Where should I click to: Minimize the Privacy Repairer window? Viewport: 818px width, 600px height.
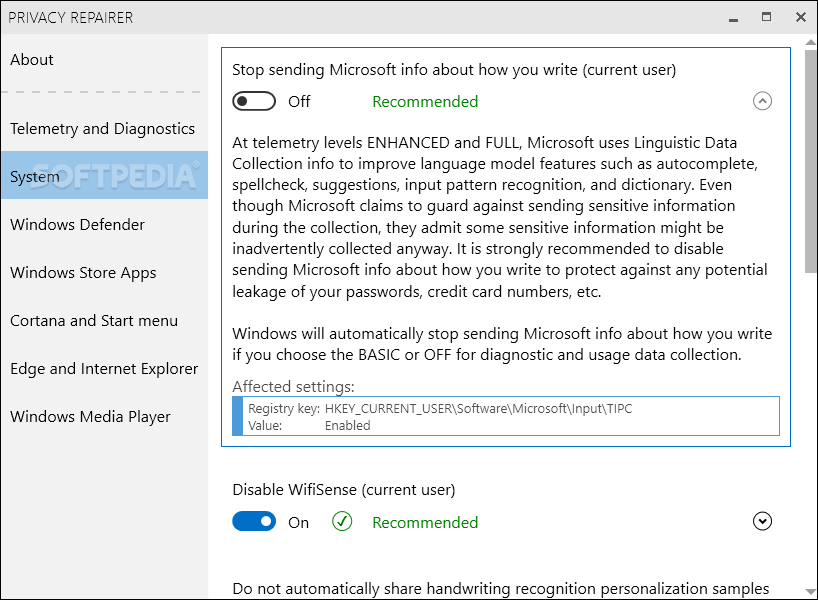coord(733,18)
